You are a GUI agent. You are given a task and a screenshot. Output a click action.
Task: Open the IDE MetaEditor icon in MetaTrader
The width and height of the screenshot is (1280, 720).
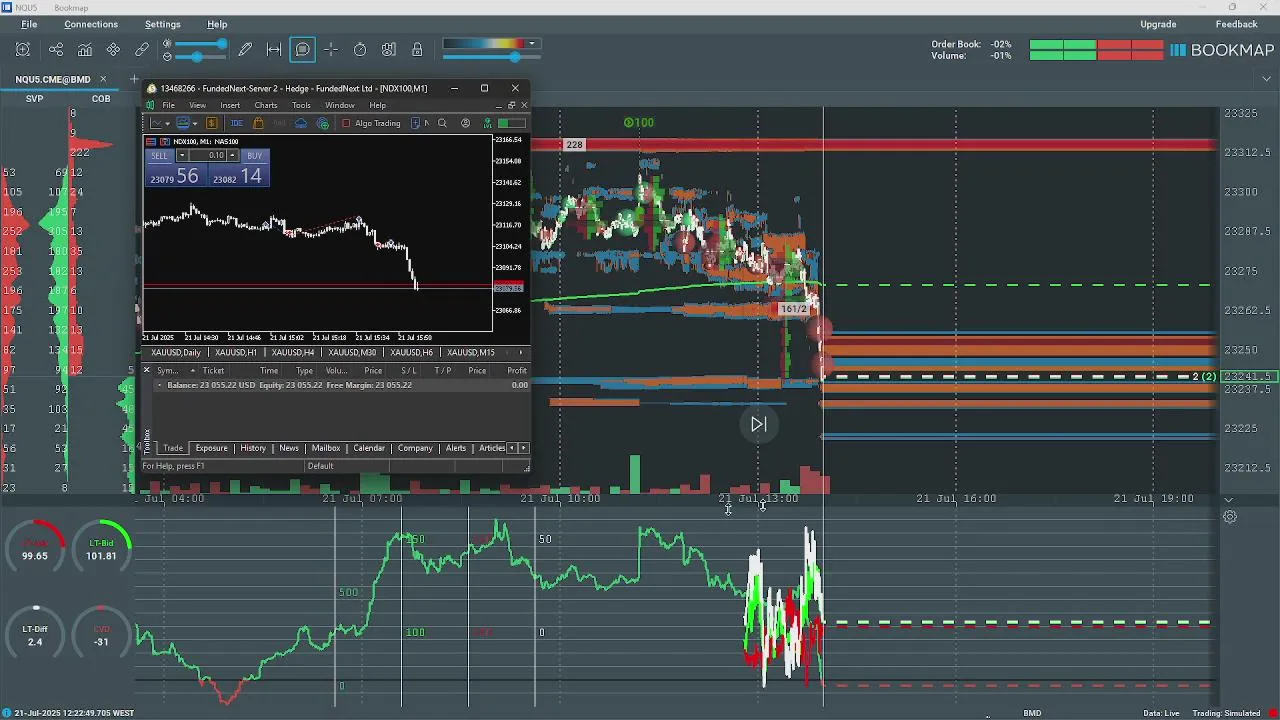pos(237,123)
